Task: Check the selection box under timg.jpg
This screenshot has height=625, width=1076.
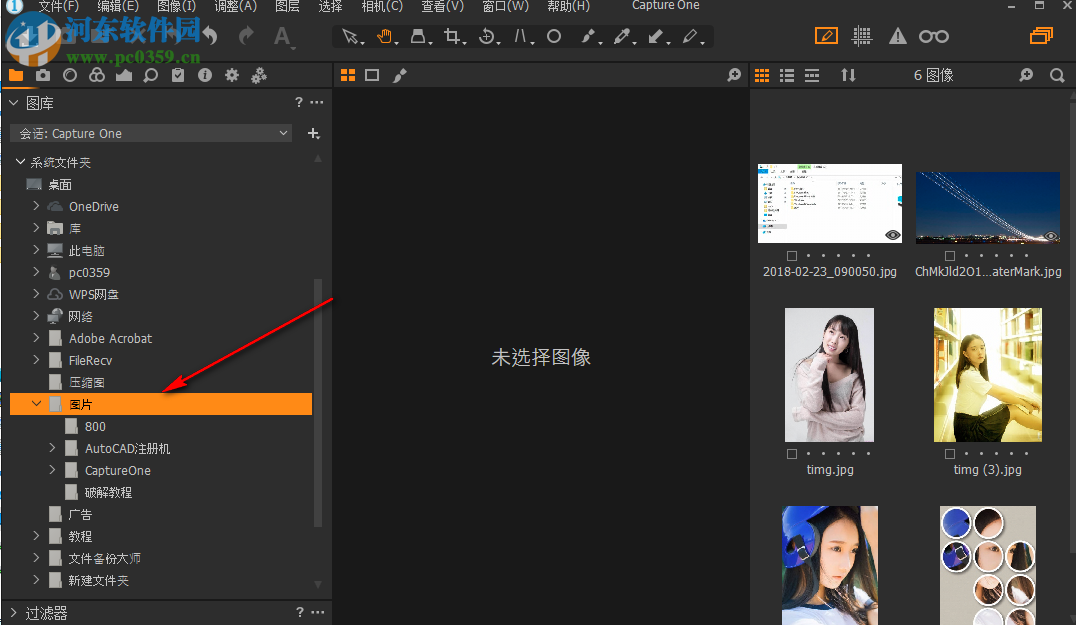Action: coord(792,453)
